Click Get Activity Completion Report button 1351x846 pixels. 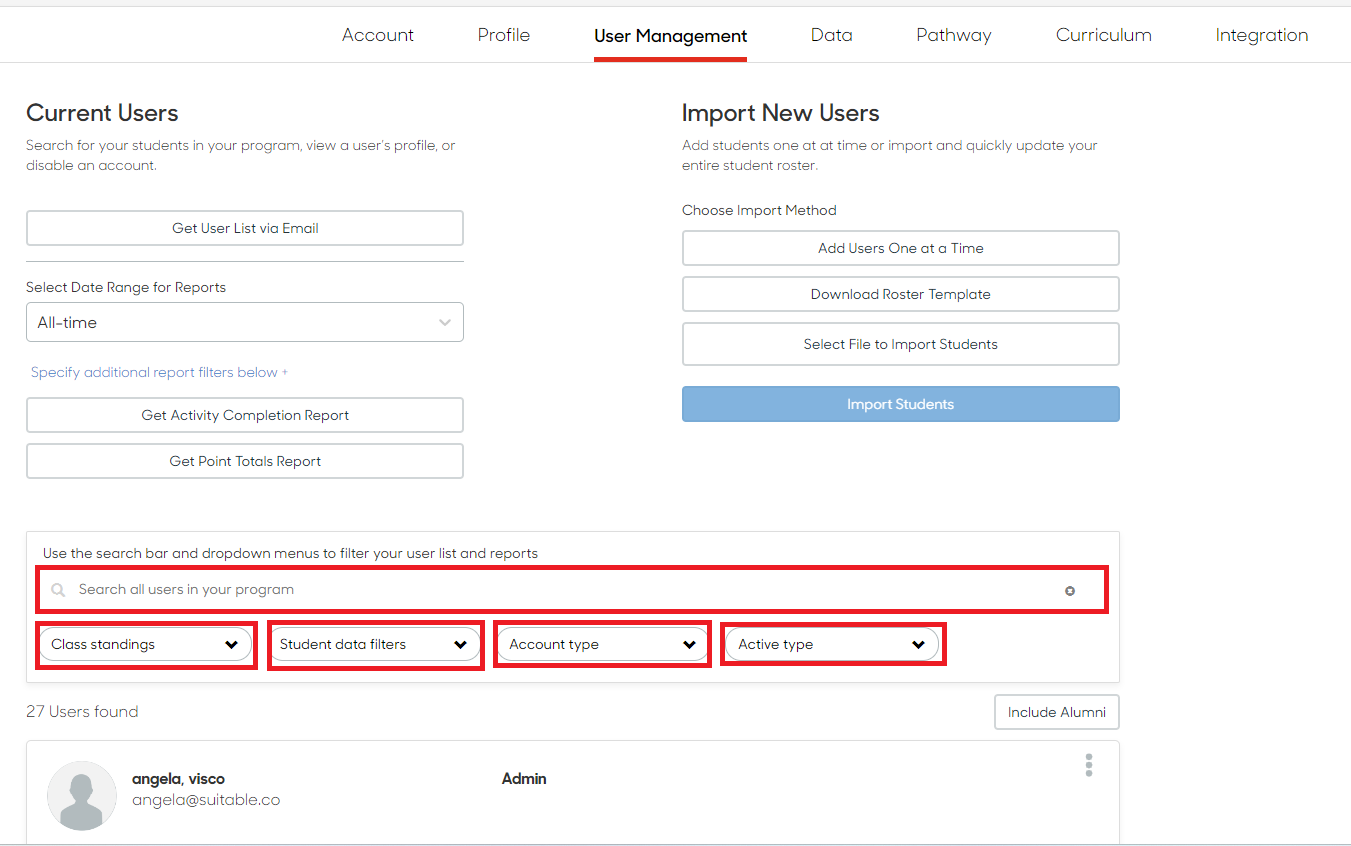[x=245, y=415]
